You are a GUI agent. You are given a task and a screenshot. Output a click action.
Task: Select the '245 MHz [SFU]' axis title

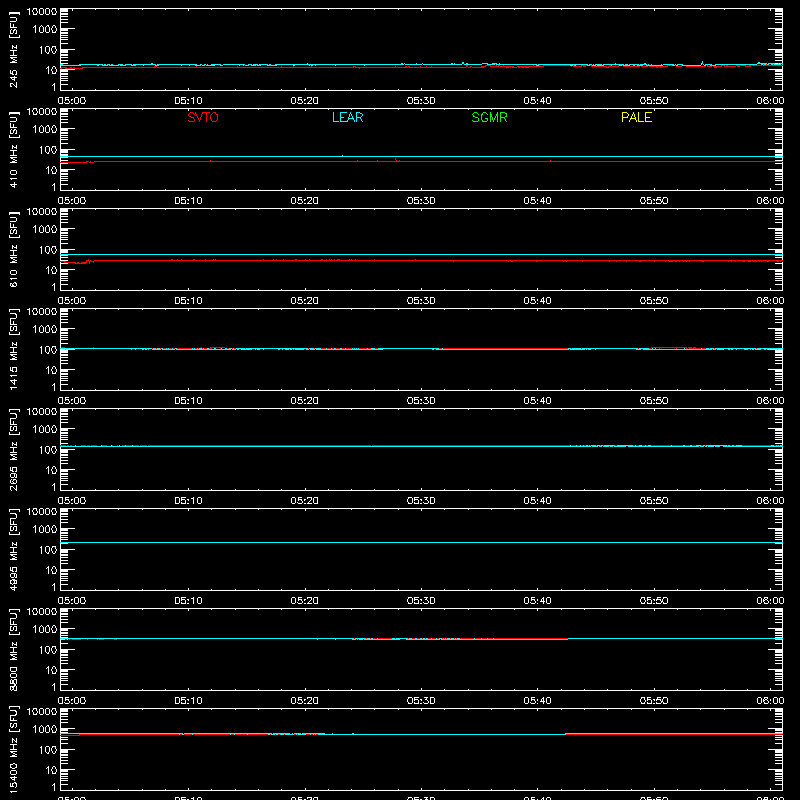13,49
